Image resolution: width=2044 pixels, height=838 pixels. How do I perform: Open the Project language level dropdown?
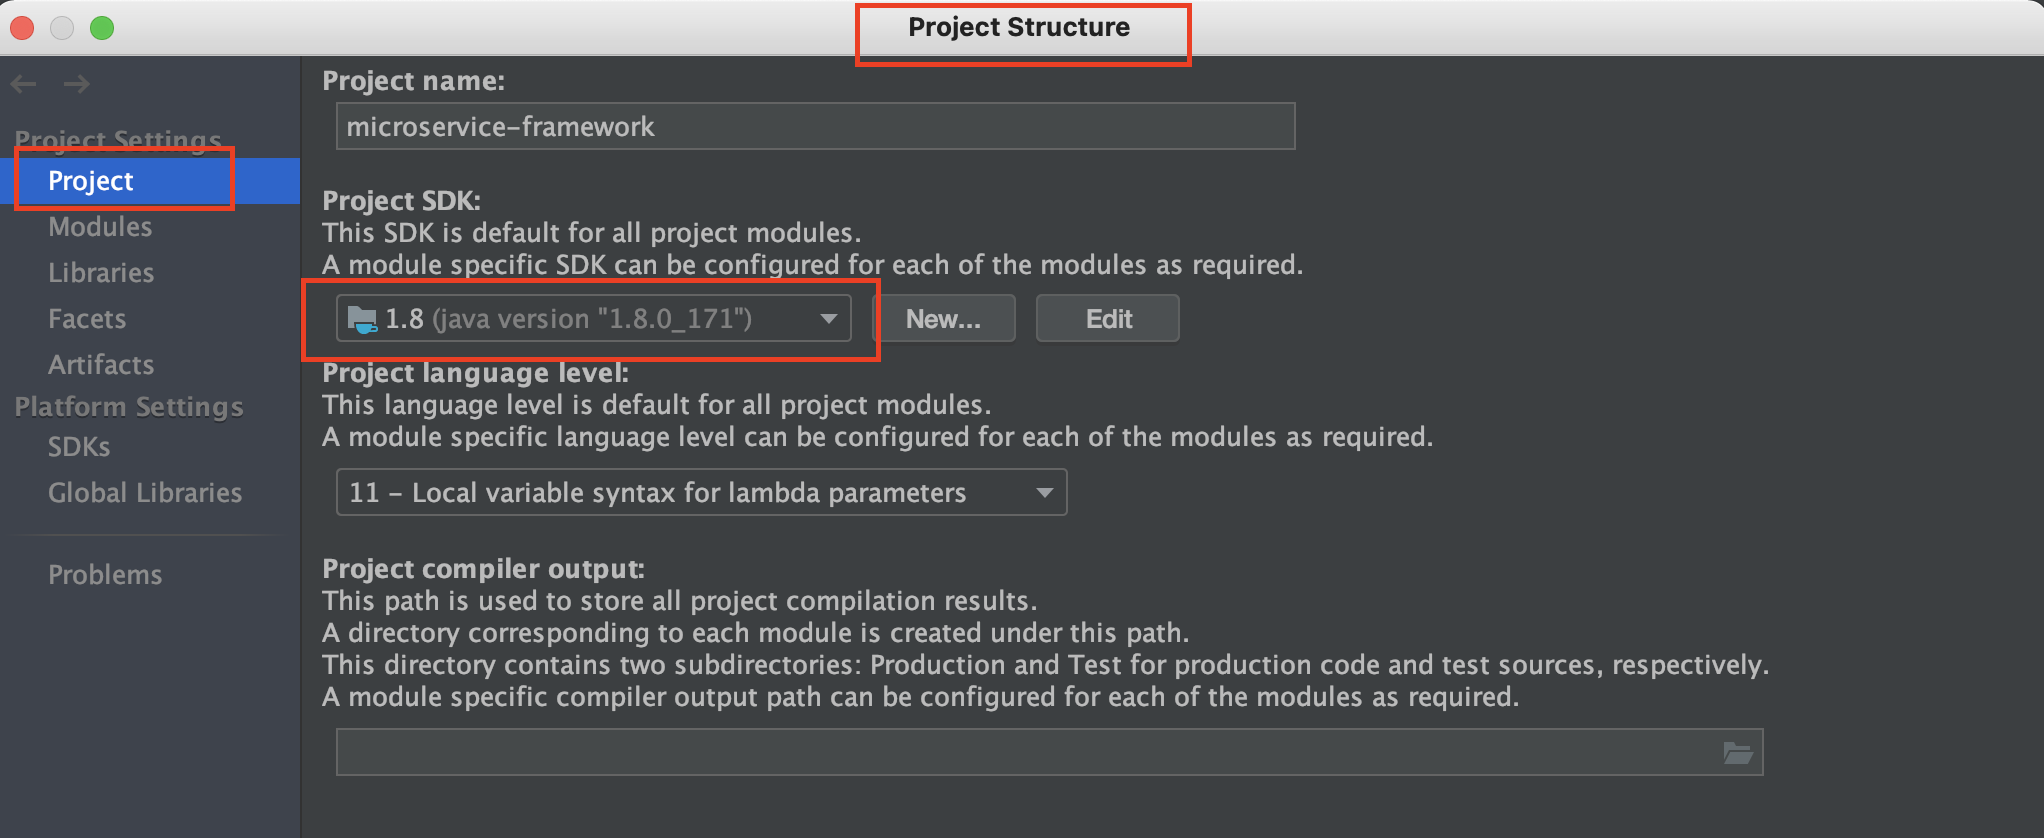pos(700,492)
